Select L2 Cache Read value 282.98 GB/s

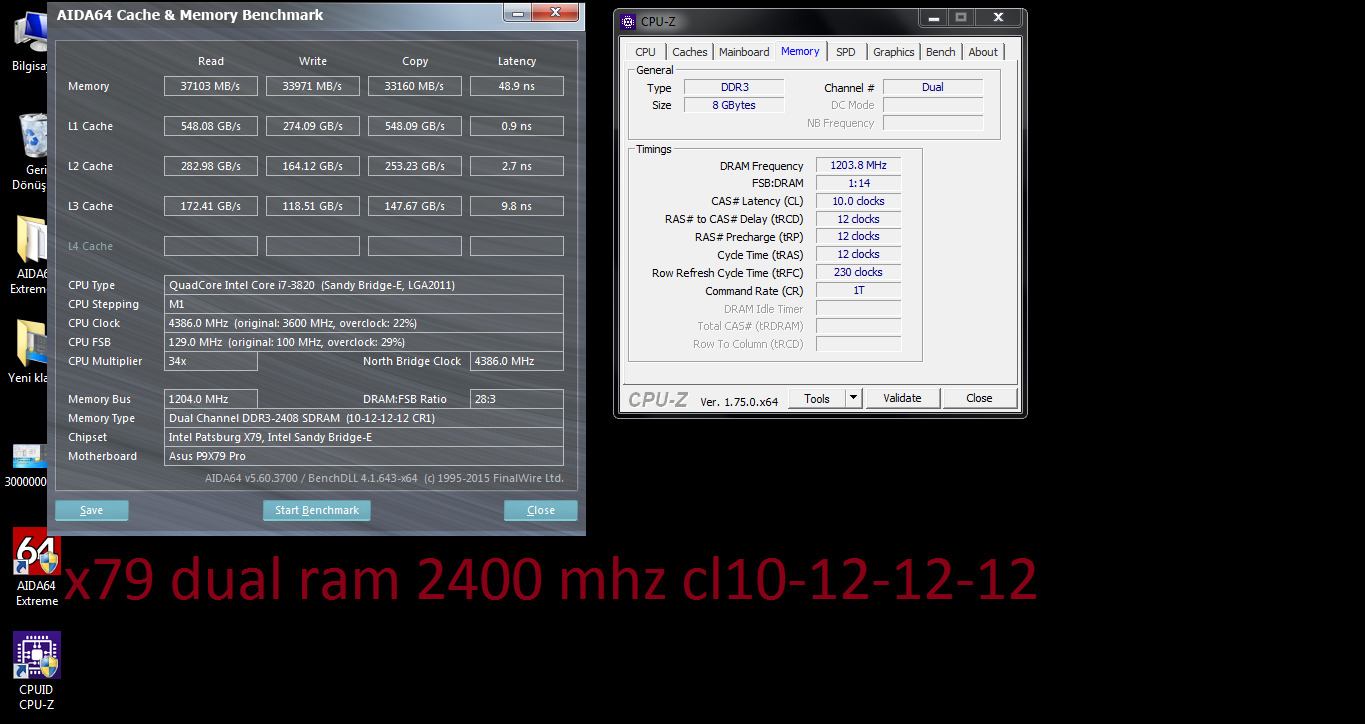click(x=211, y=166)
